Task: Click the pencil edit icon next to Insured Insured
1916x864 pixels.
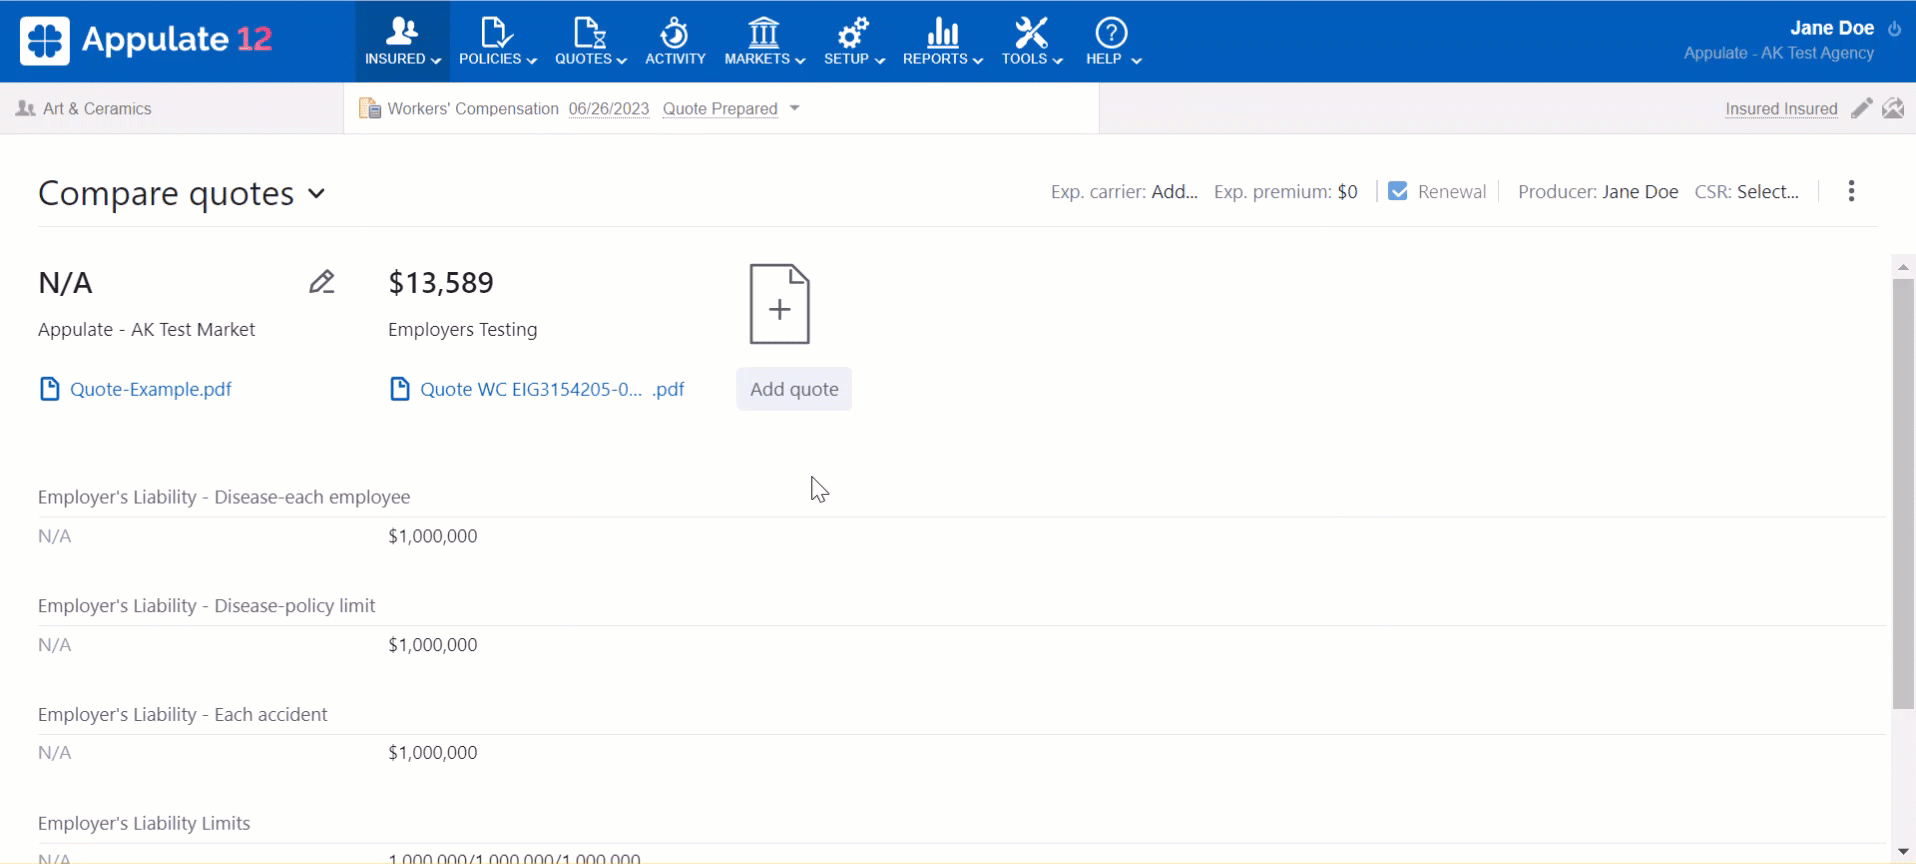Action: point(1861,108)
